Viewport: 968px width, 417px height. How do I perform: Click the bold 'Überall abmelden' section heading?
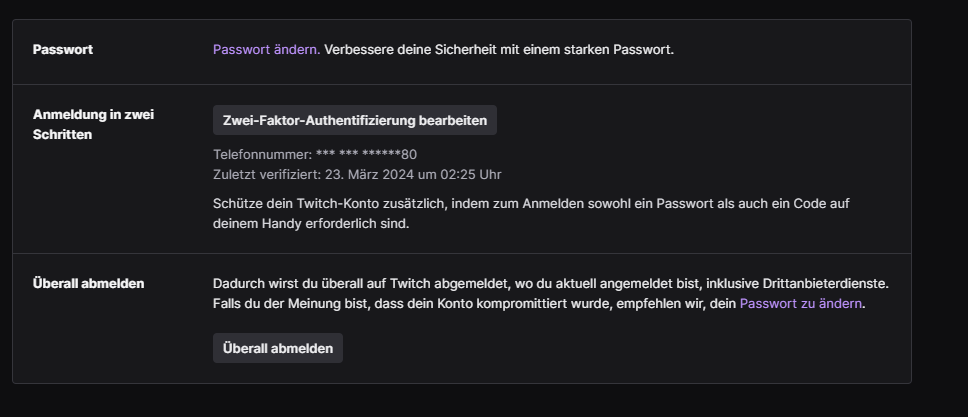pos(88,283)
